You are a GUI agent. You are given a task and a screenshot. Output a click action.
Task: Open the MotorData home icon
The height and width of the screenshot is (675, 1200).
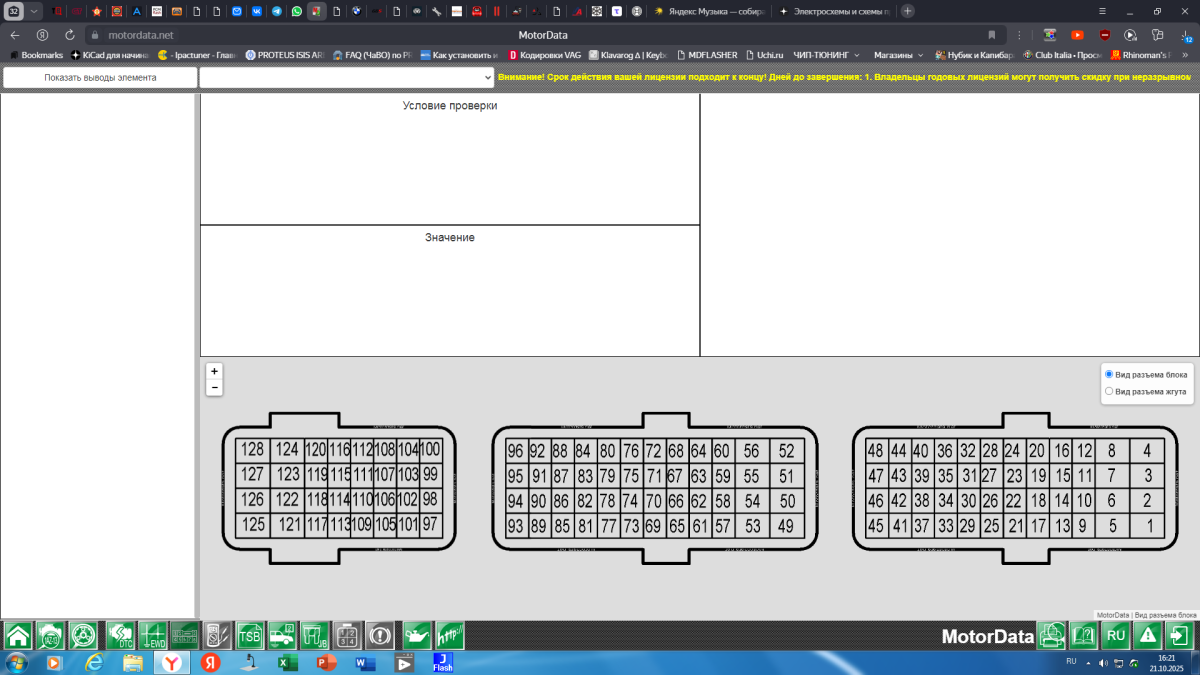click(18, 635)
